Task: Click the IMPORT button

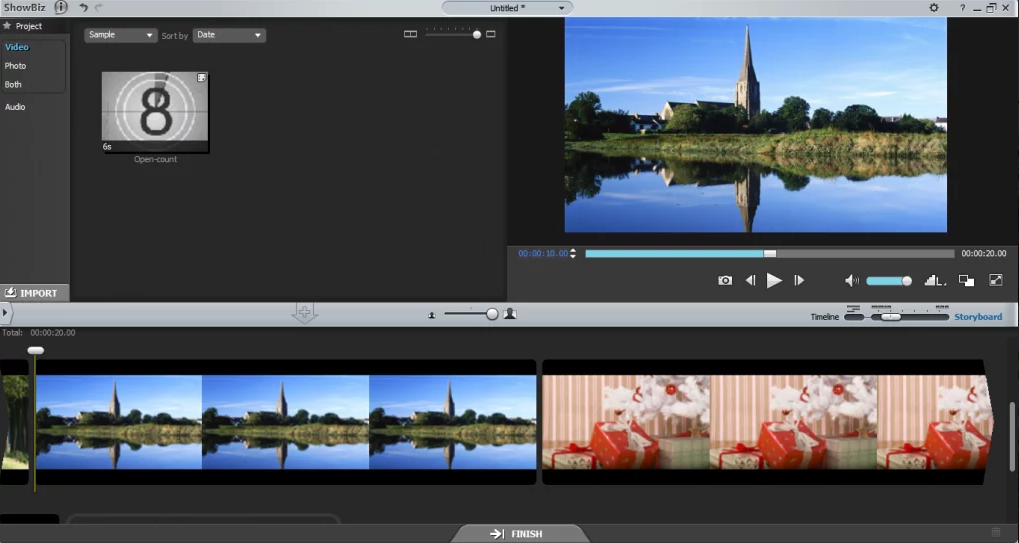Action: pyautogui.click(x=34, y=293)
